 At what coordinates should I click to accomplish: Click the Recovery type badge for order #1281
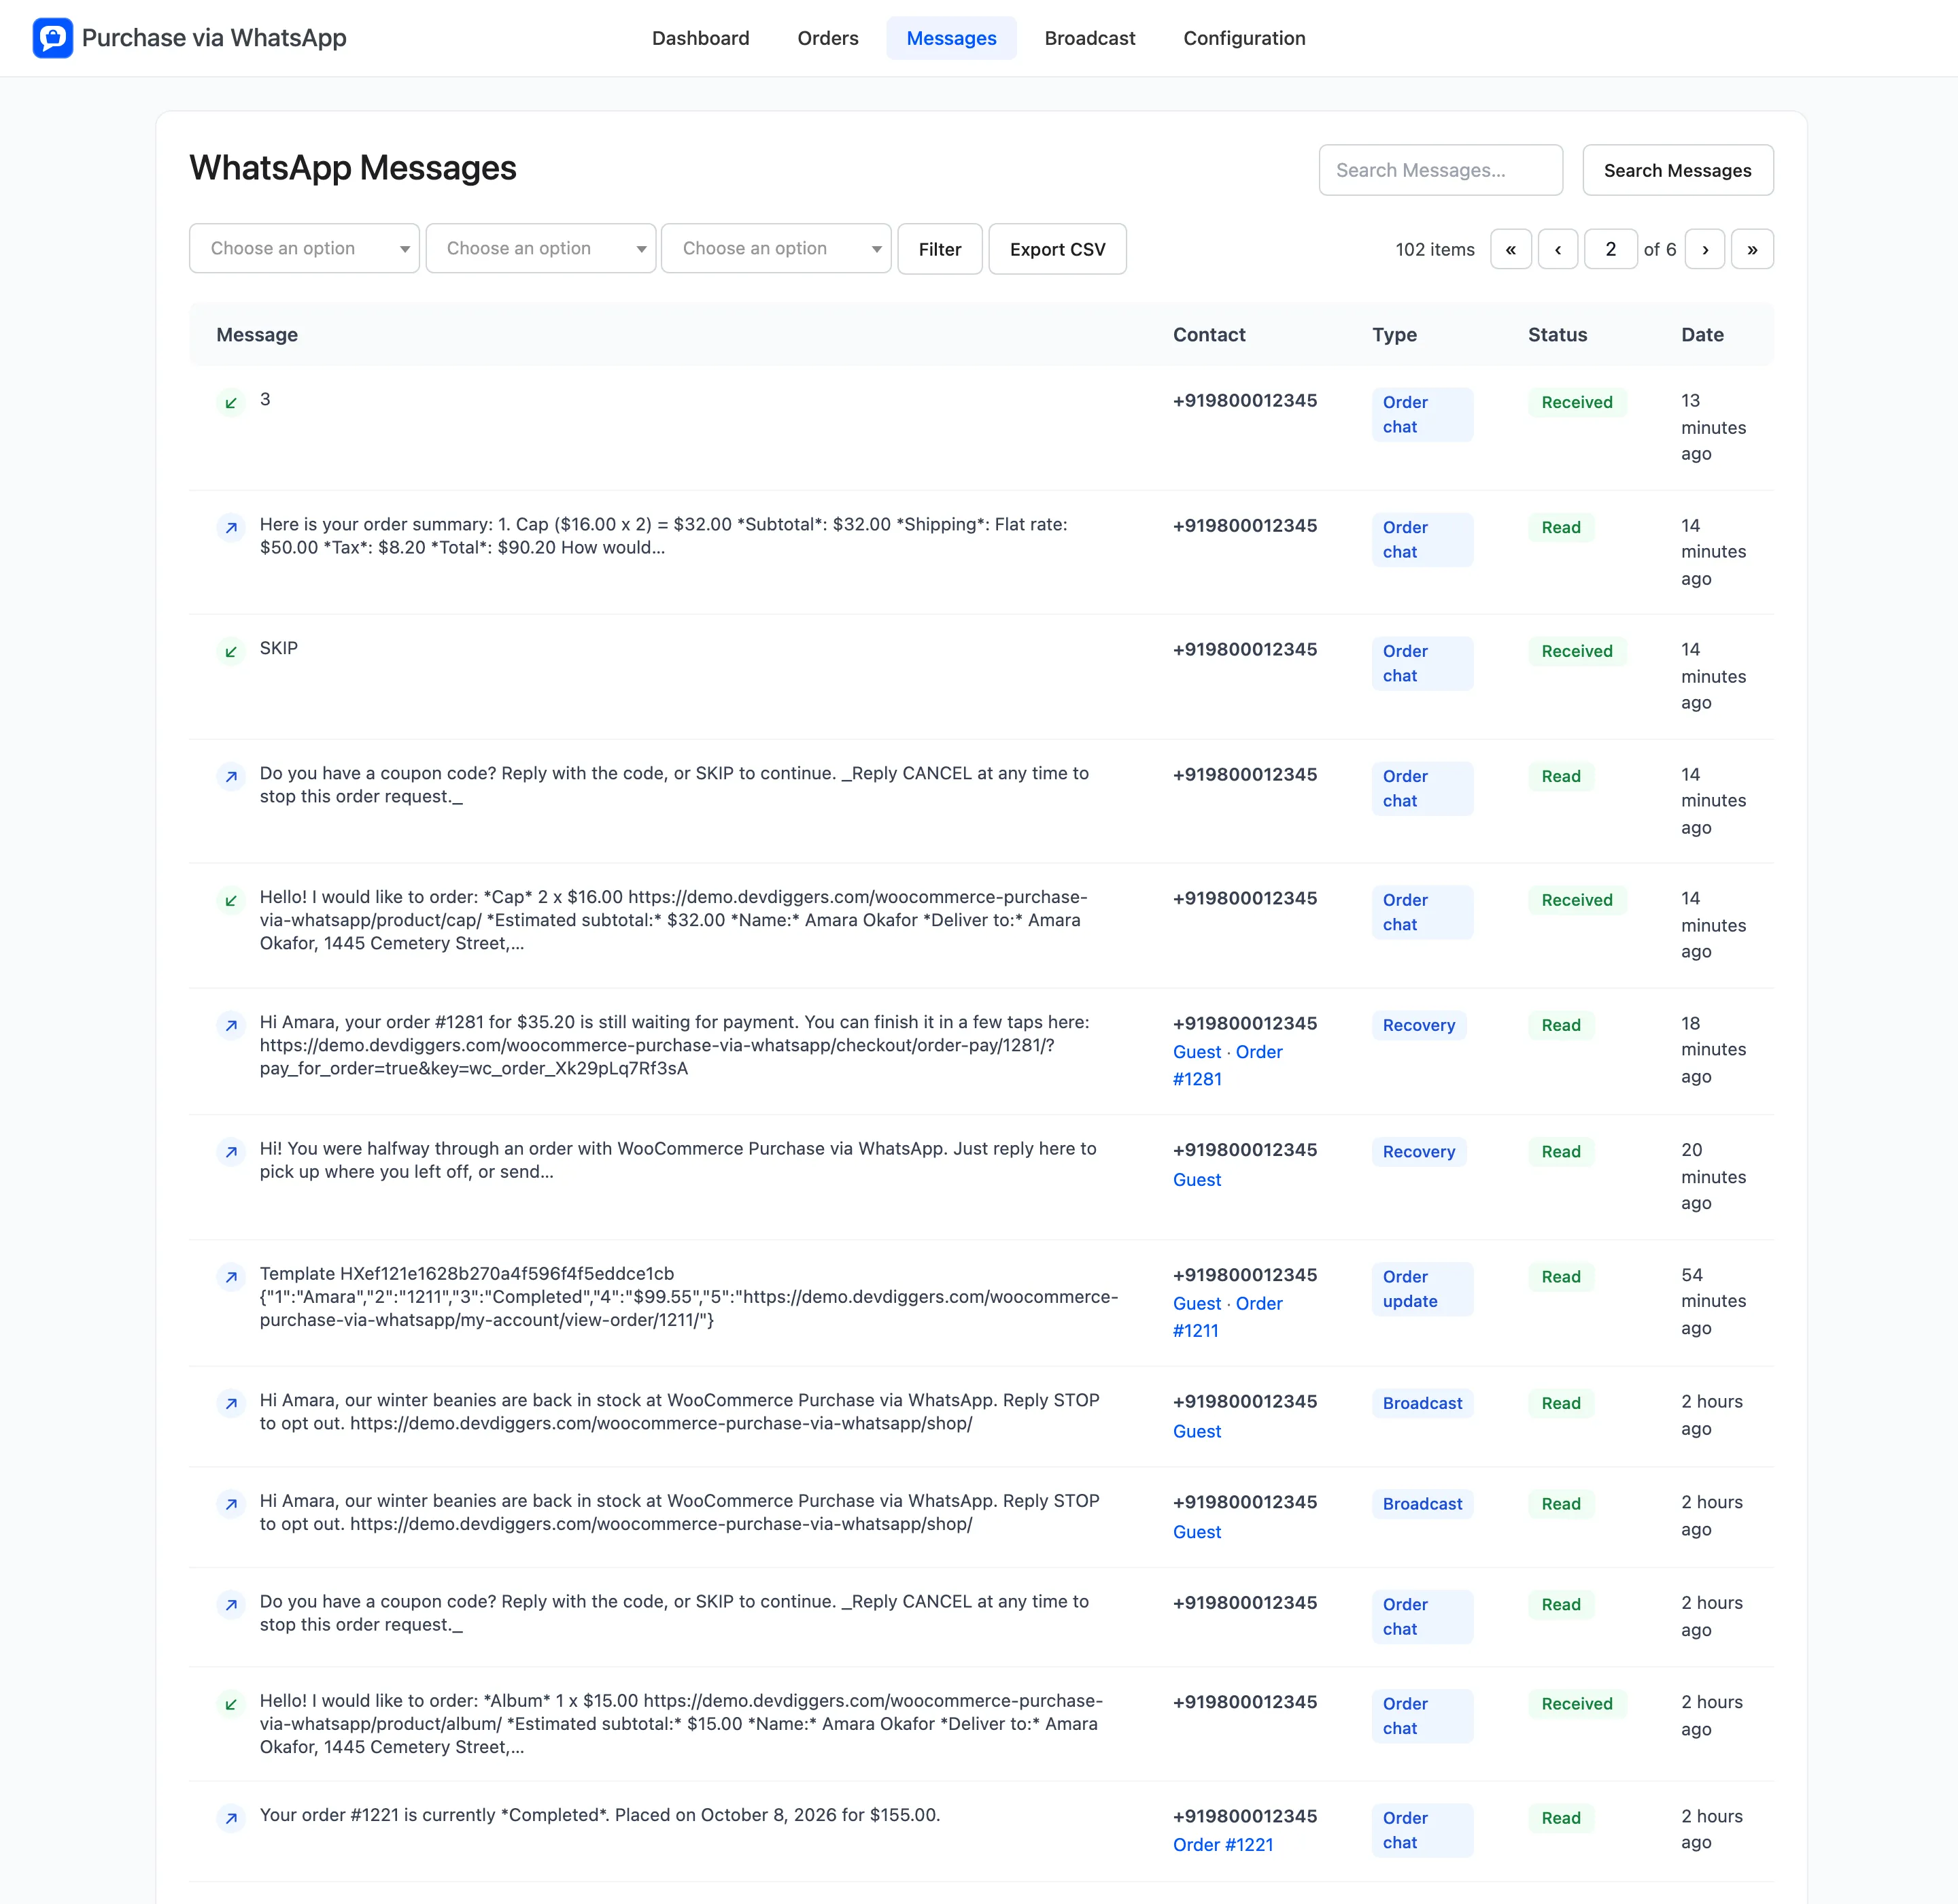(1418, 1025)
